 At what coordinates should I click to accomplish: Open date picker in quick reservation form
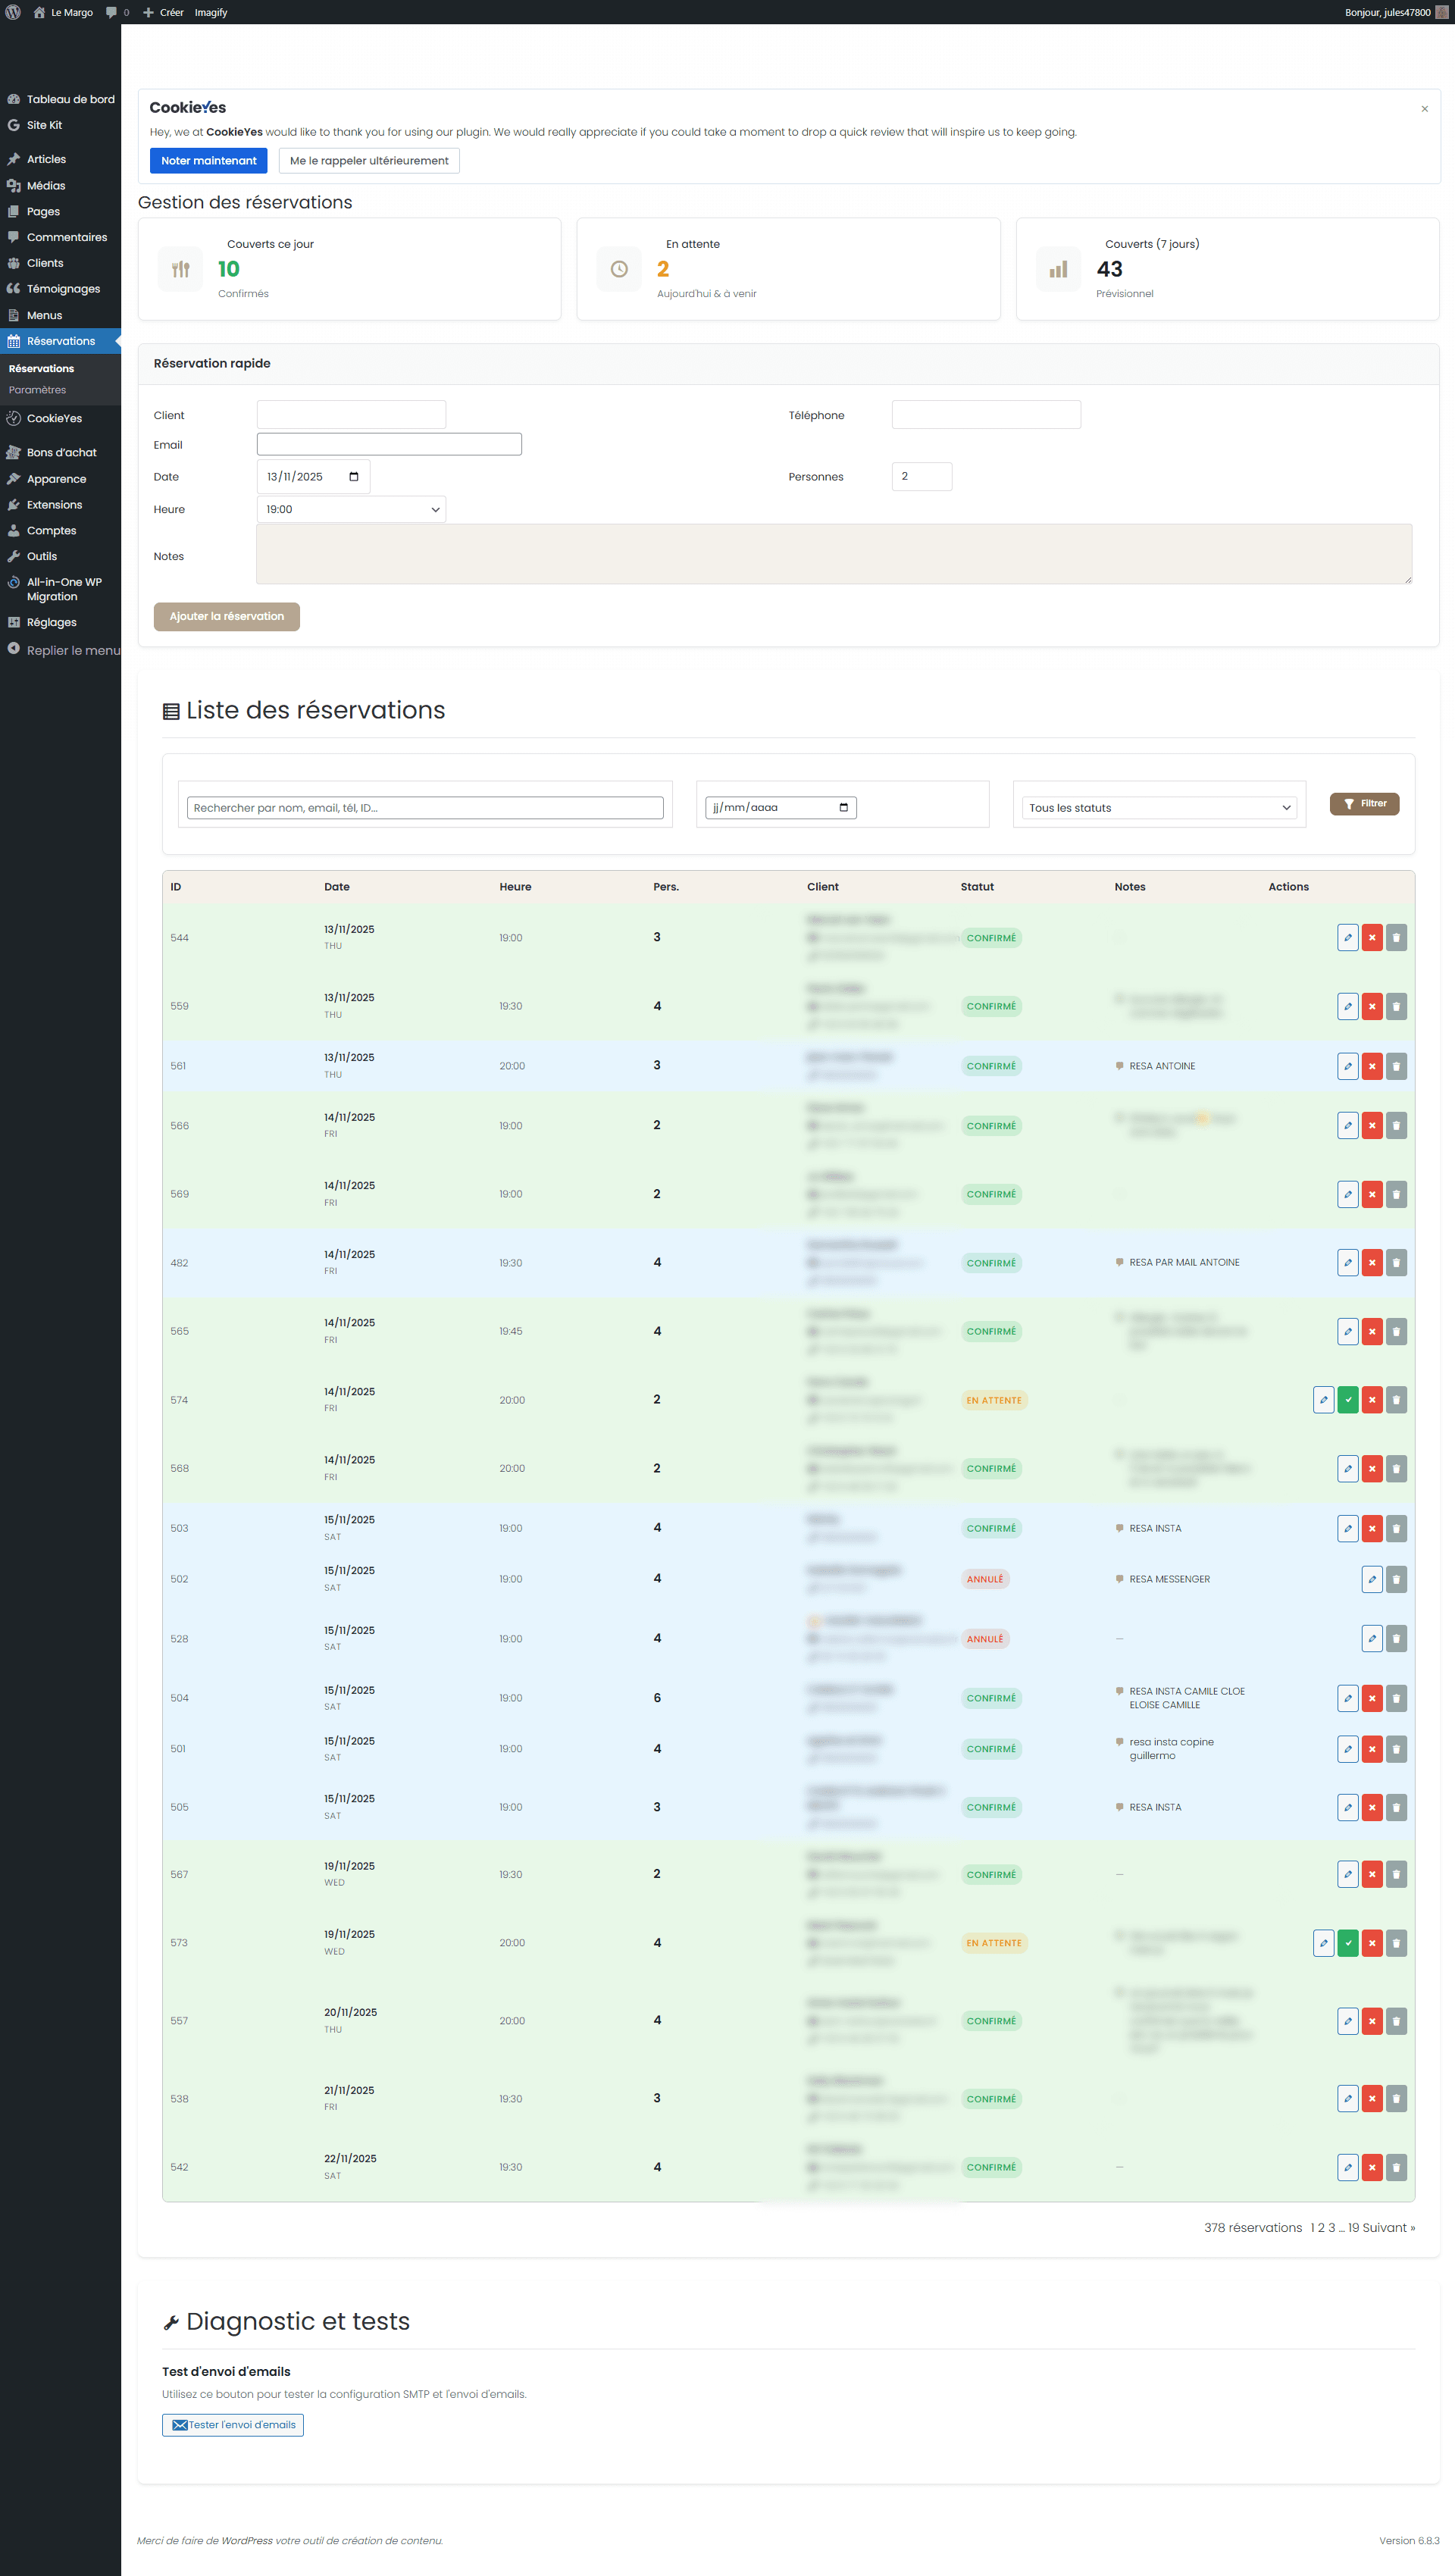353,477
